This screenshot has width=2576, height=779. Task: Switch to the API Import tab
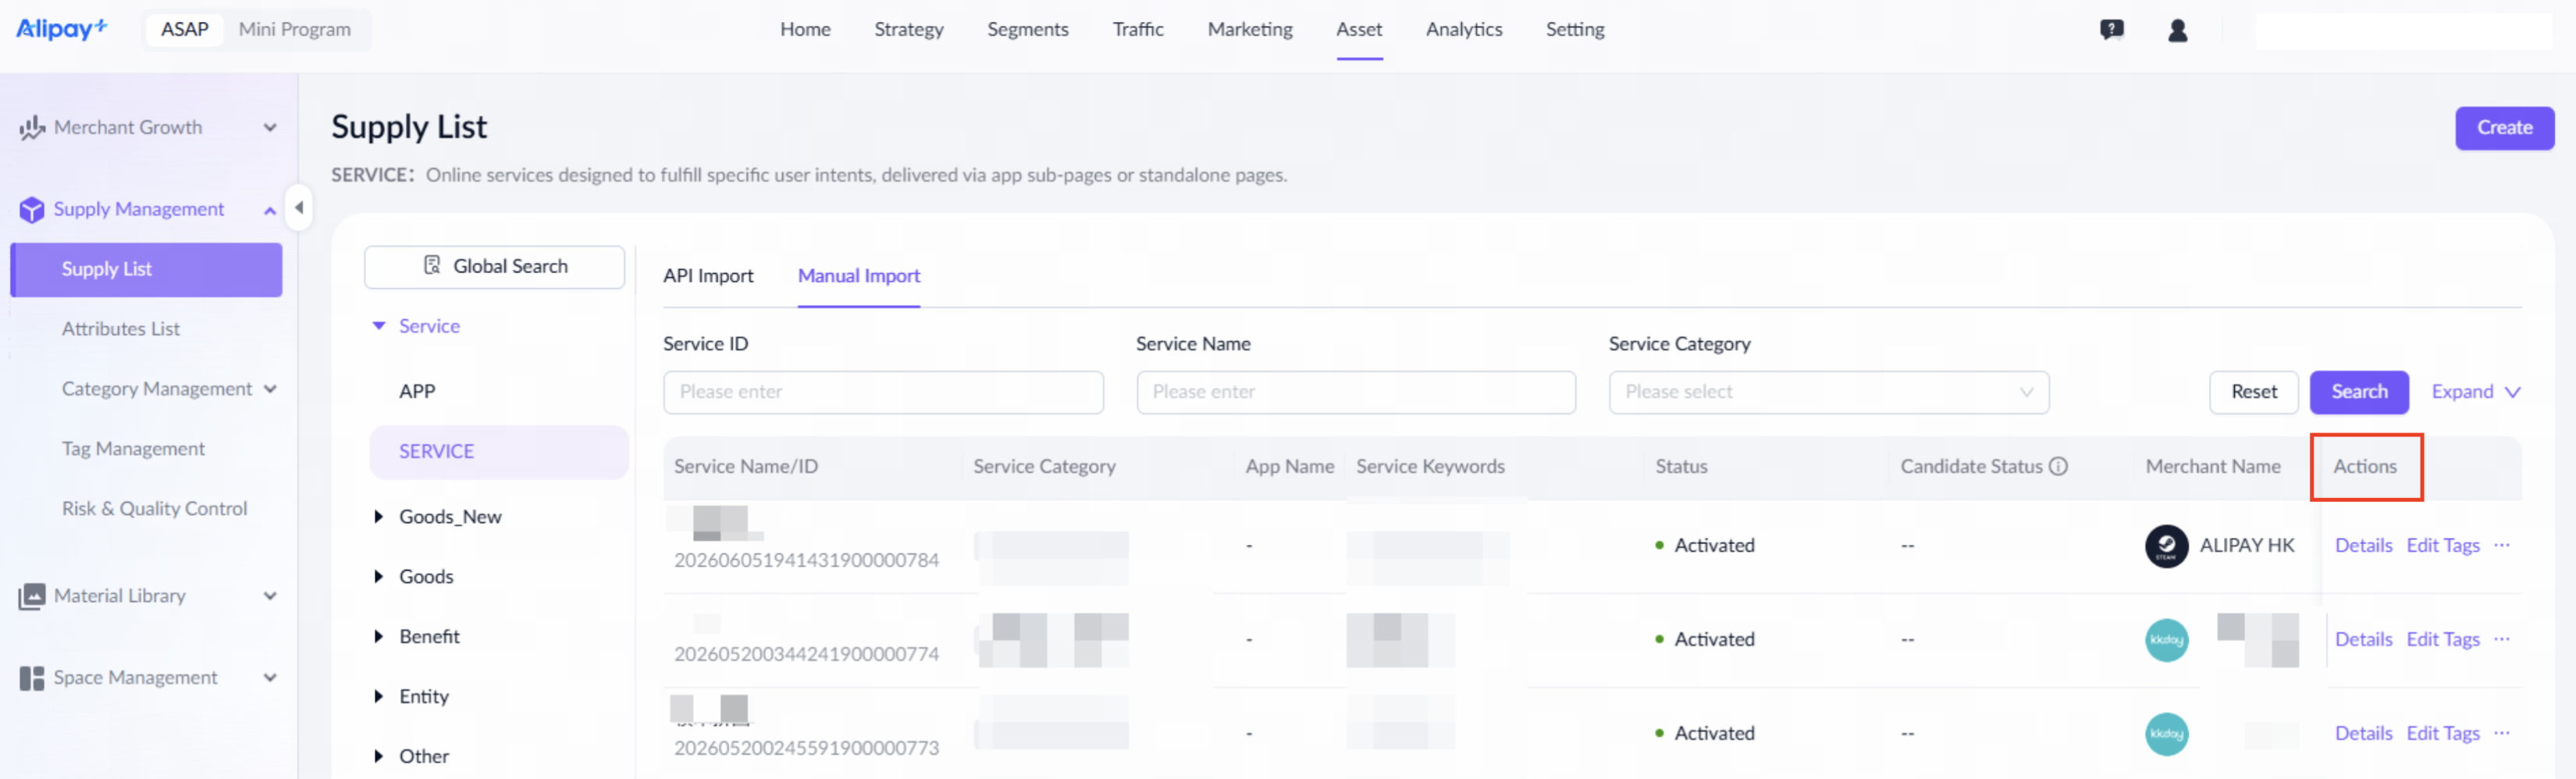pyautogui.click(x=708, y=276)
